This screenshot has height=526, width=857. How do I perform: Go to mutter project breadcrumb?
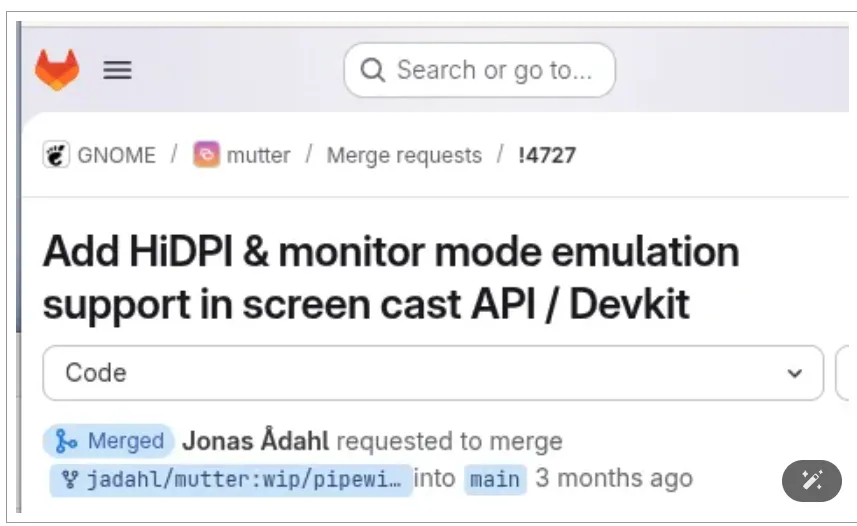click(258, 155)
